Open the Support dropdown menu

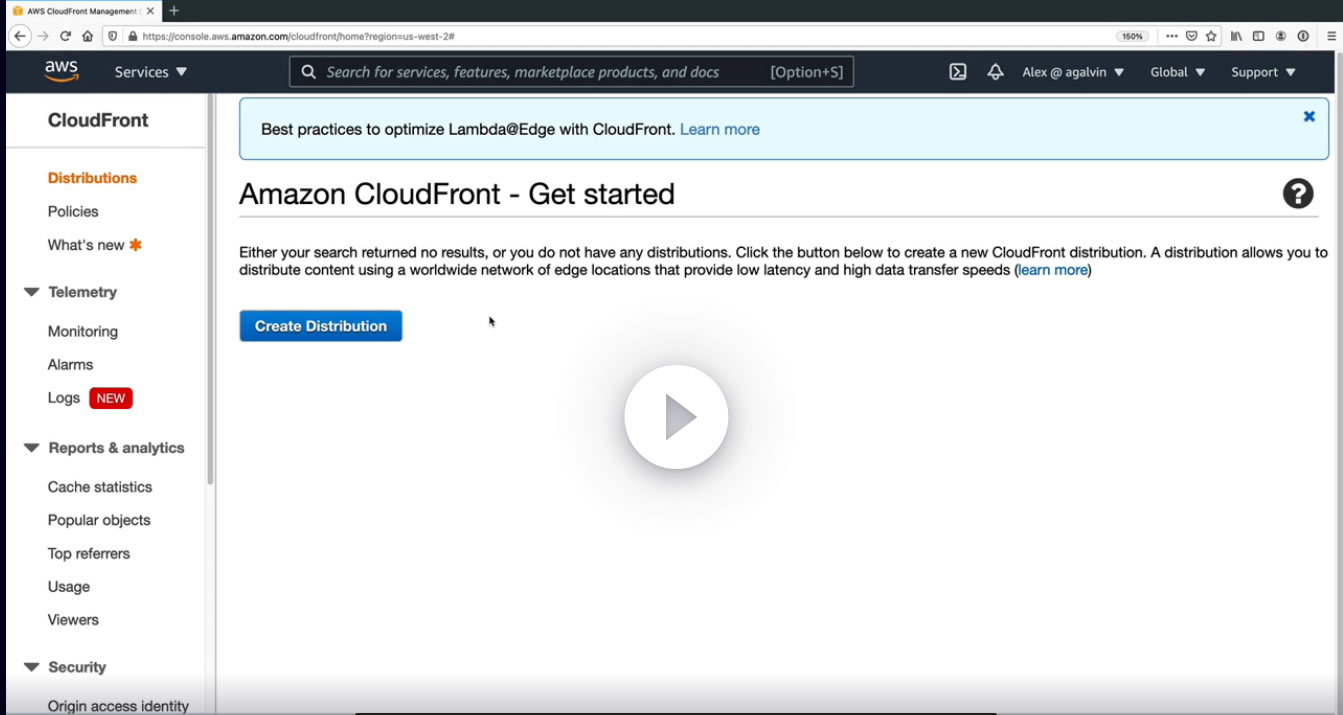click(x=1263, y=72)
